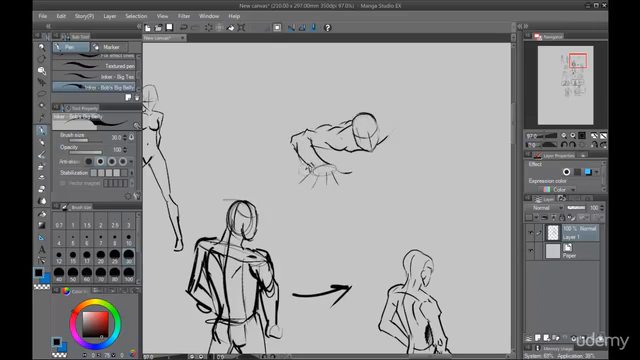Screen dimensions: 640x360
Task: Switch to the Marker sub tool tab
Action: (x=109, y=47)
